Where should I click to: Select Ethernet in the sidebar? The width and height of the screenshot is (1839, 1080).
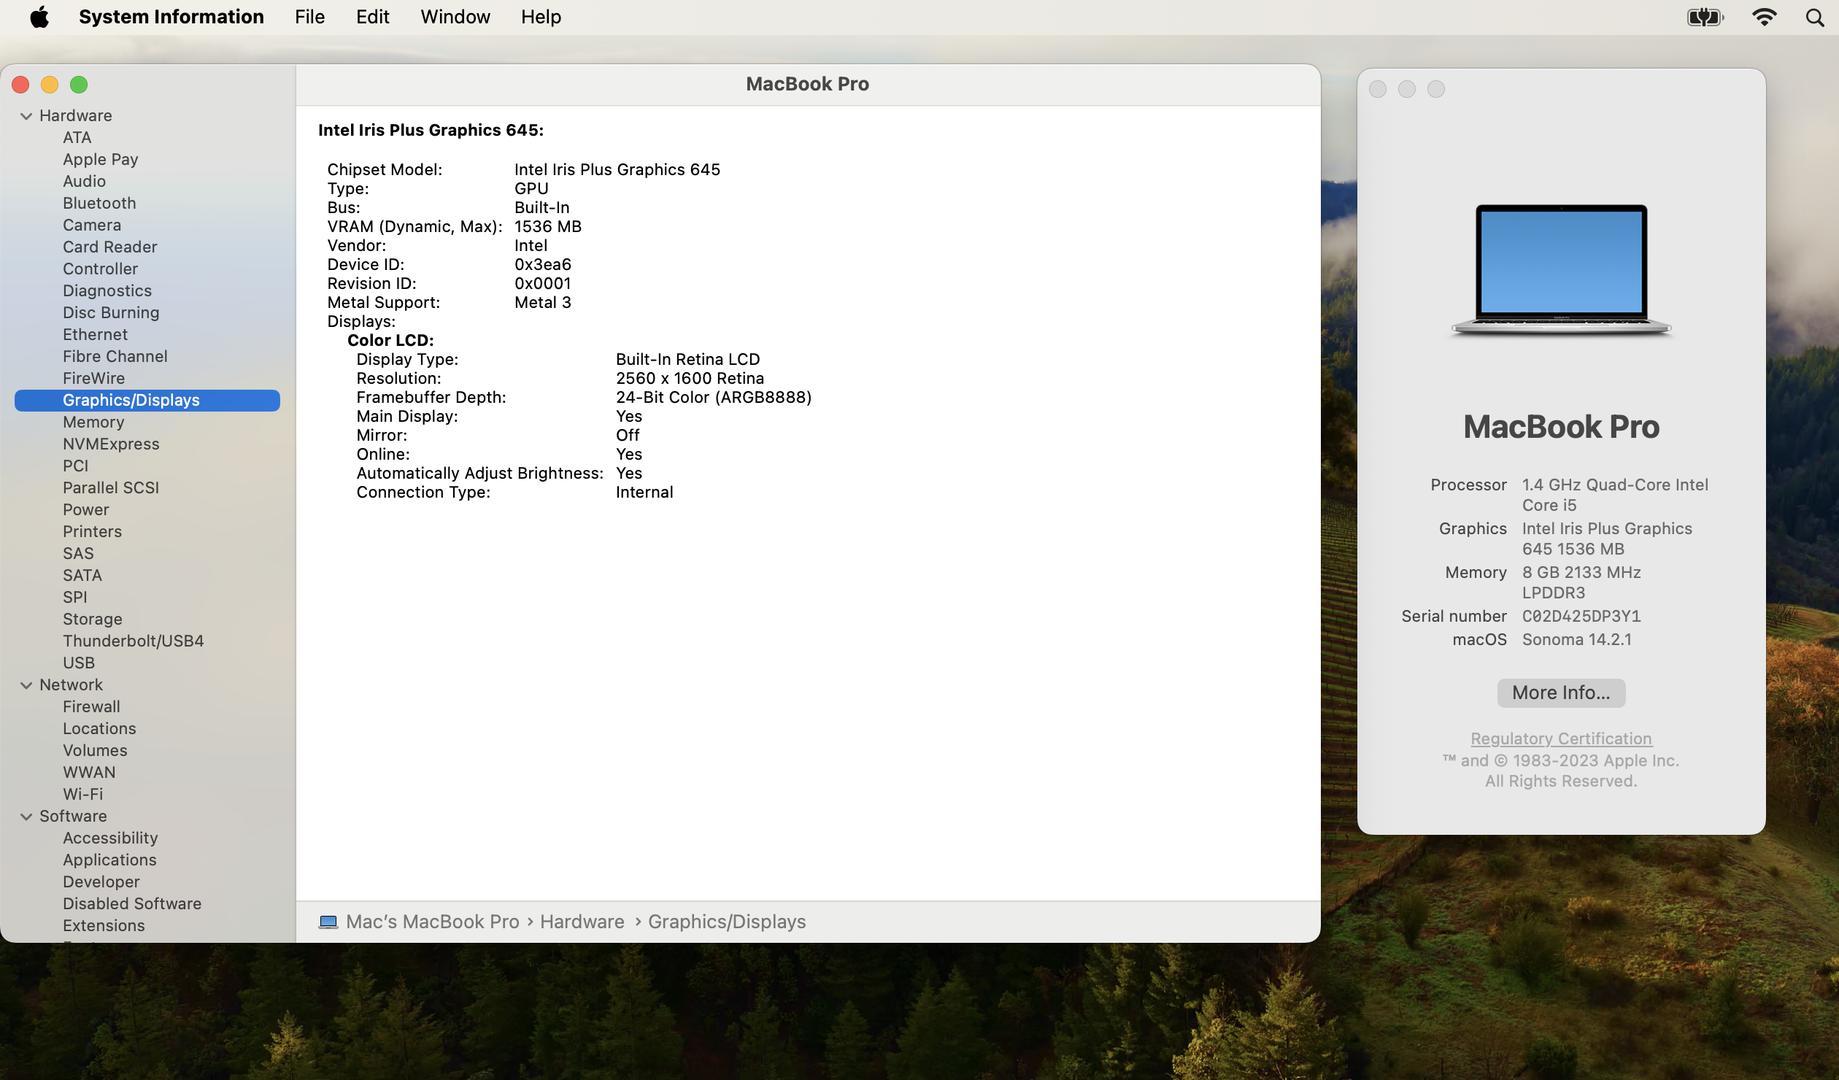coord(95,335)
